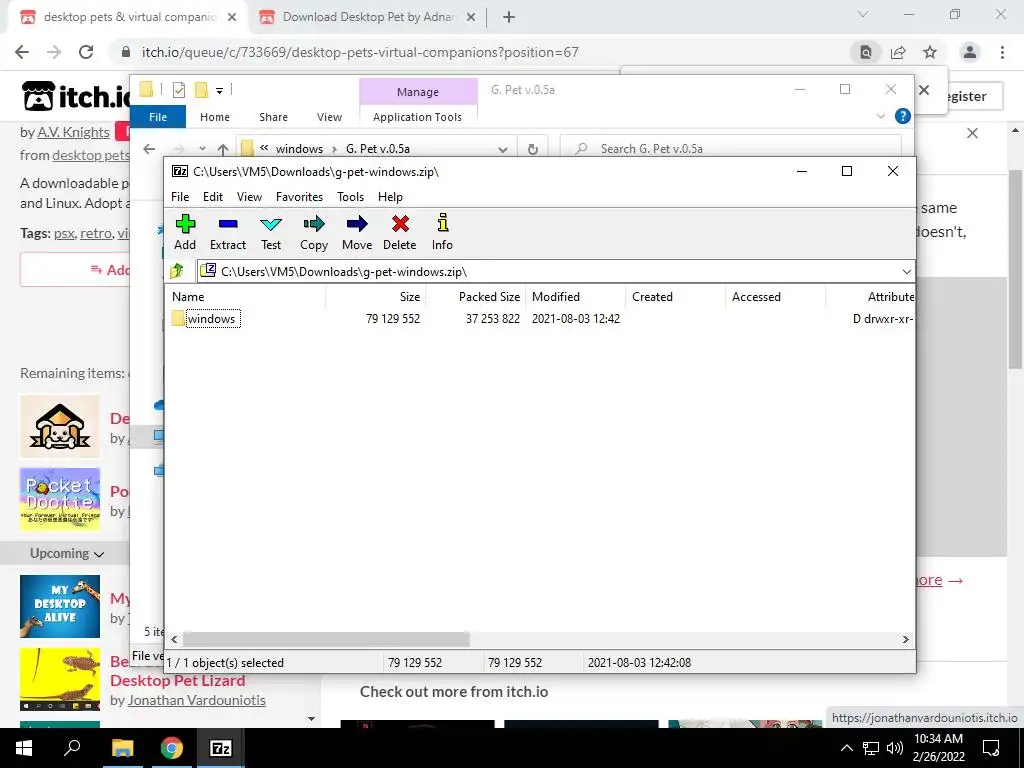Refresh the Explorer folder view
The image size is (1024, 768).
(x=533, y=149)
